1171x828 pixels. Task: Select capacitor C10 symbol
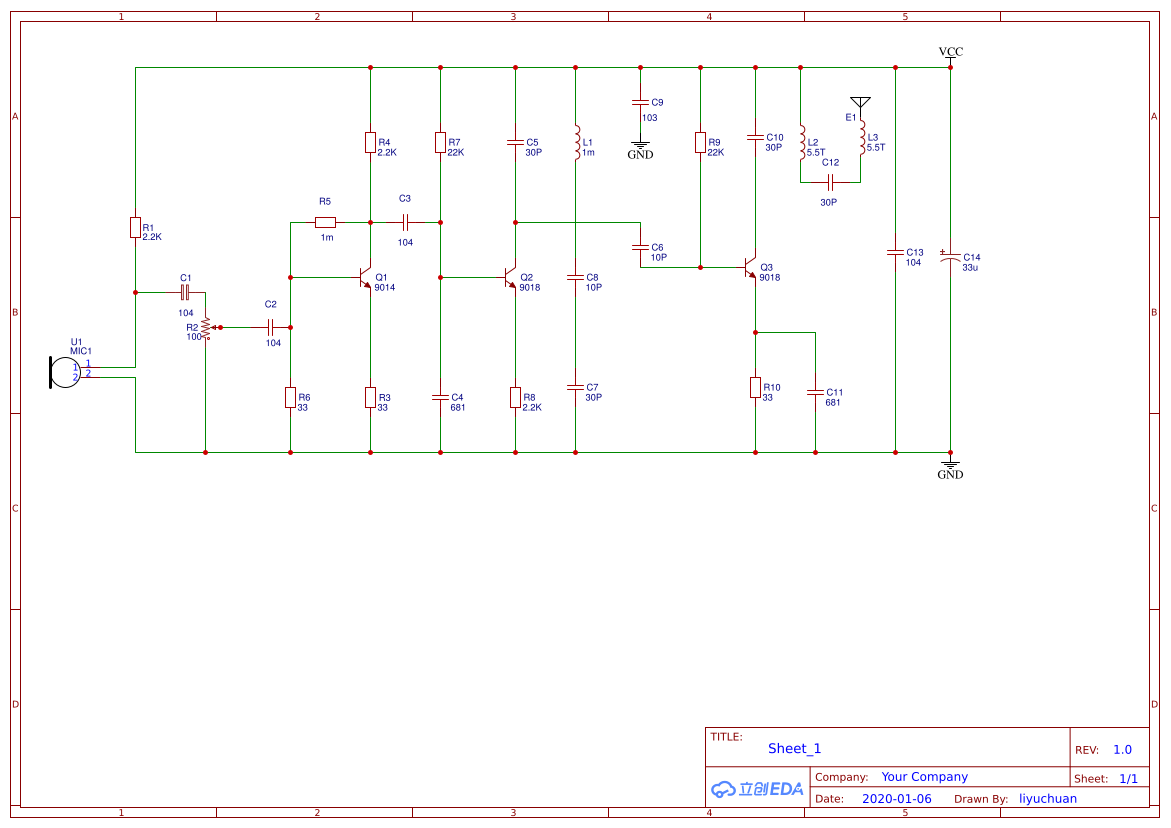pos(755,137)
